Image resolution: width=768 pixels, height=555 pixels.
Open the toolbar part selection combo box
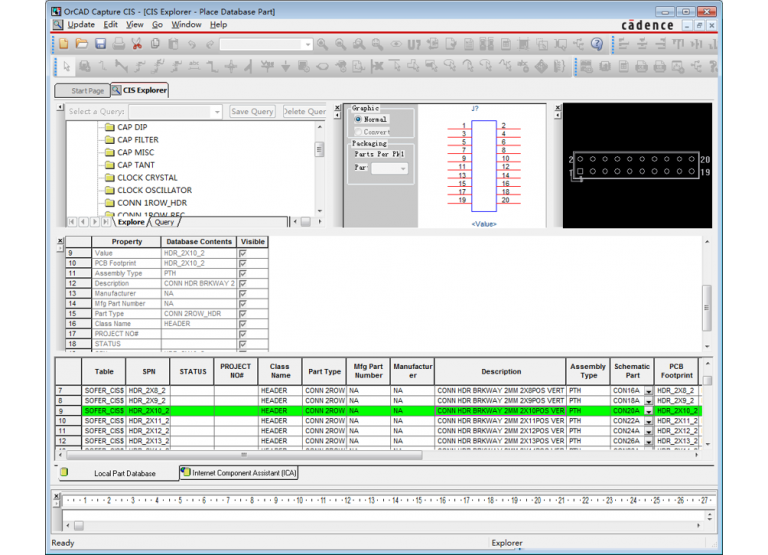point(306,45)
